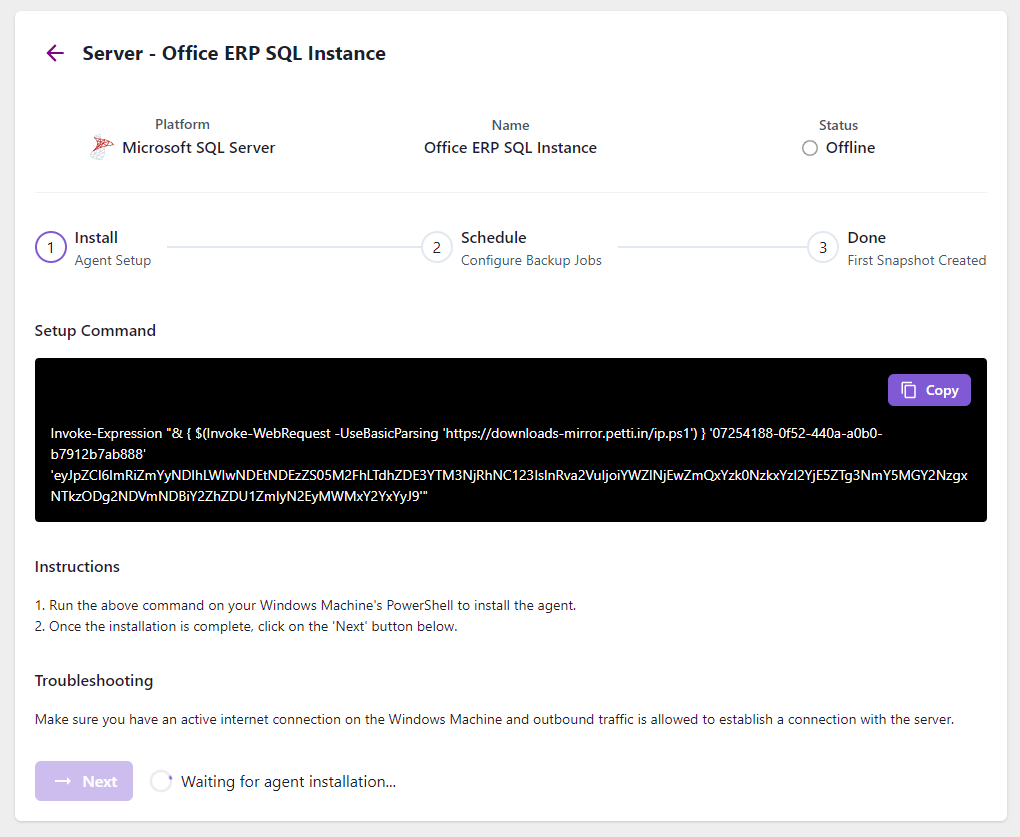The height and width of the screenshot is (837, 1020).
Task: Click the waiting spinner icon
Action: tap(161, 781)
